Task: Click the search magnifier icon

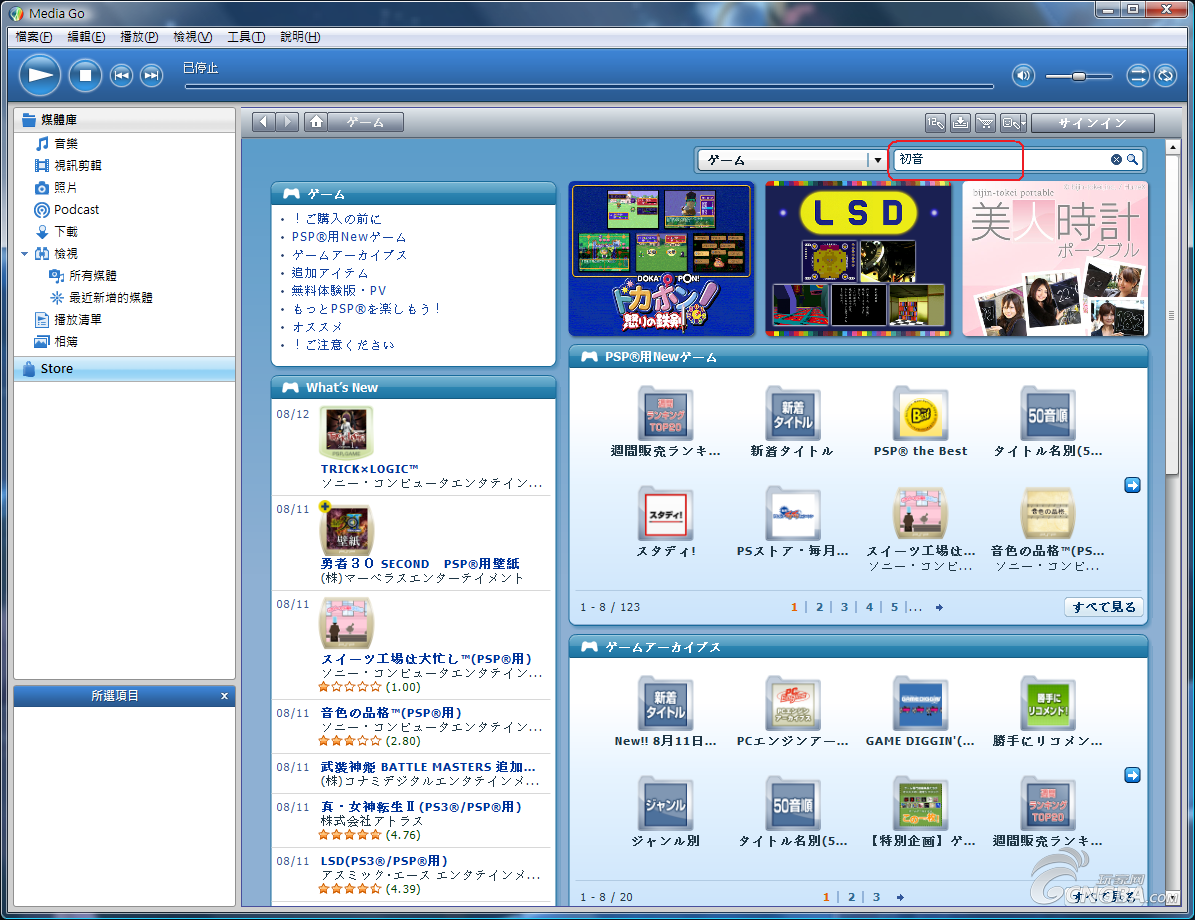Action: tap(1133, 159)
